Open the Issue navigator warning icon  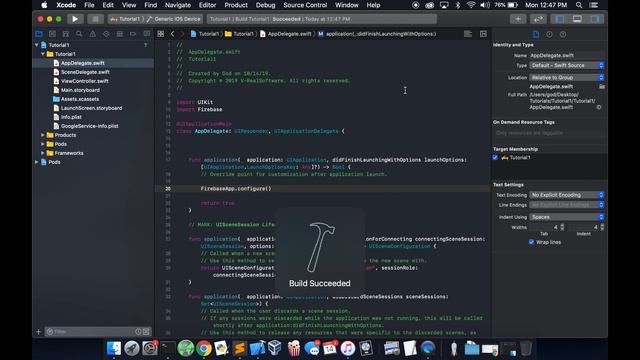tap(93, 34)
